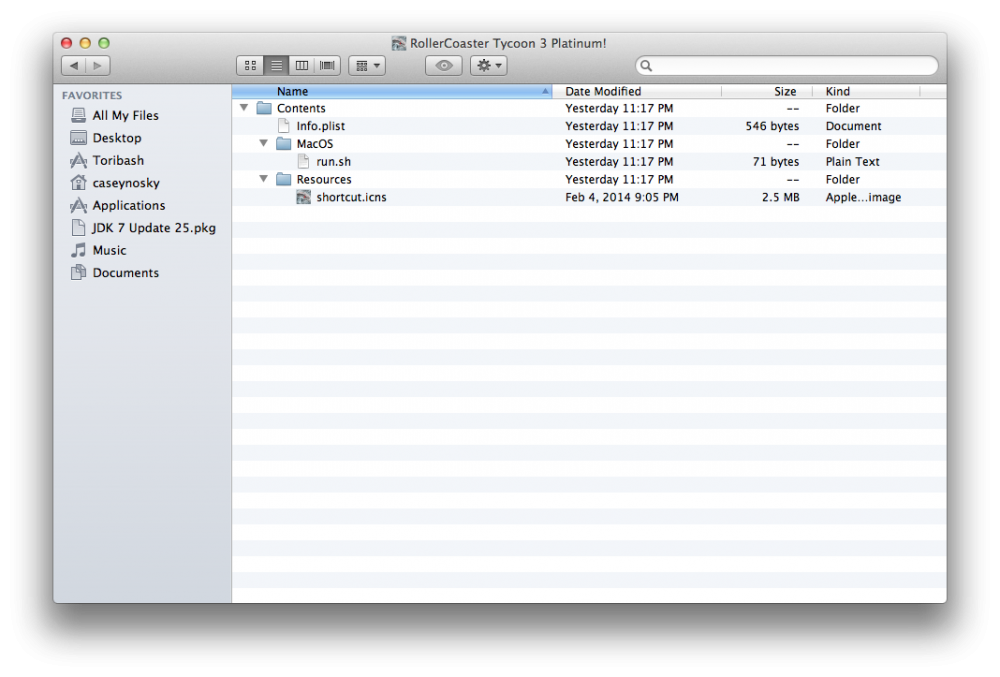1000x677 pixels.
Task: Switch to column view in toolbar
Action: tap(302, 66)
